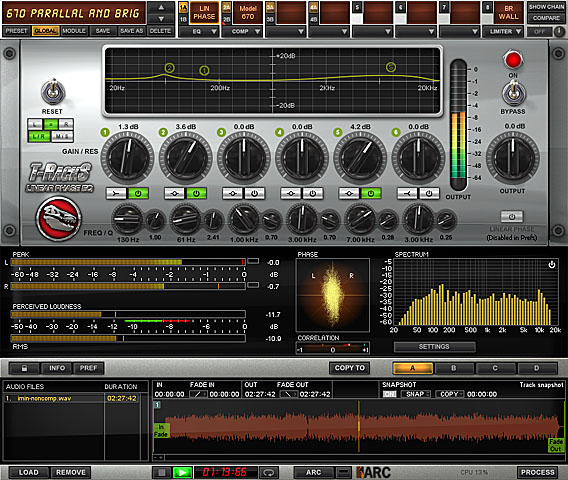Switch to PRESET scope tab
The image size is (568, 480).
coord(16,31)
